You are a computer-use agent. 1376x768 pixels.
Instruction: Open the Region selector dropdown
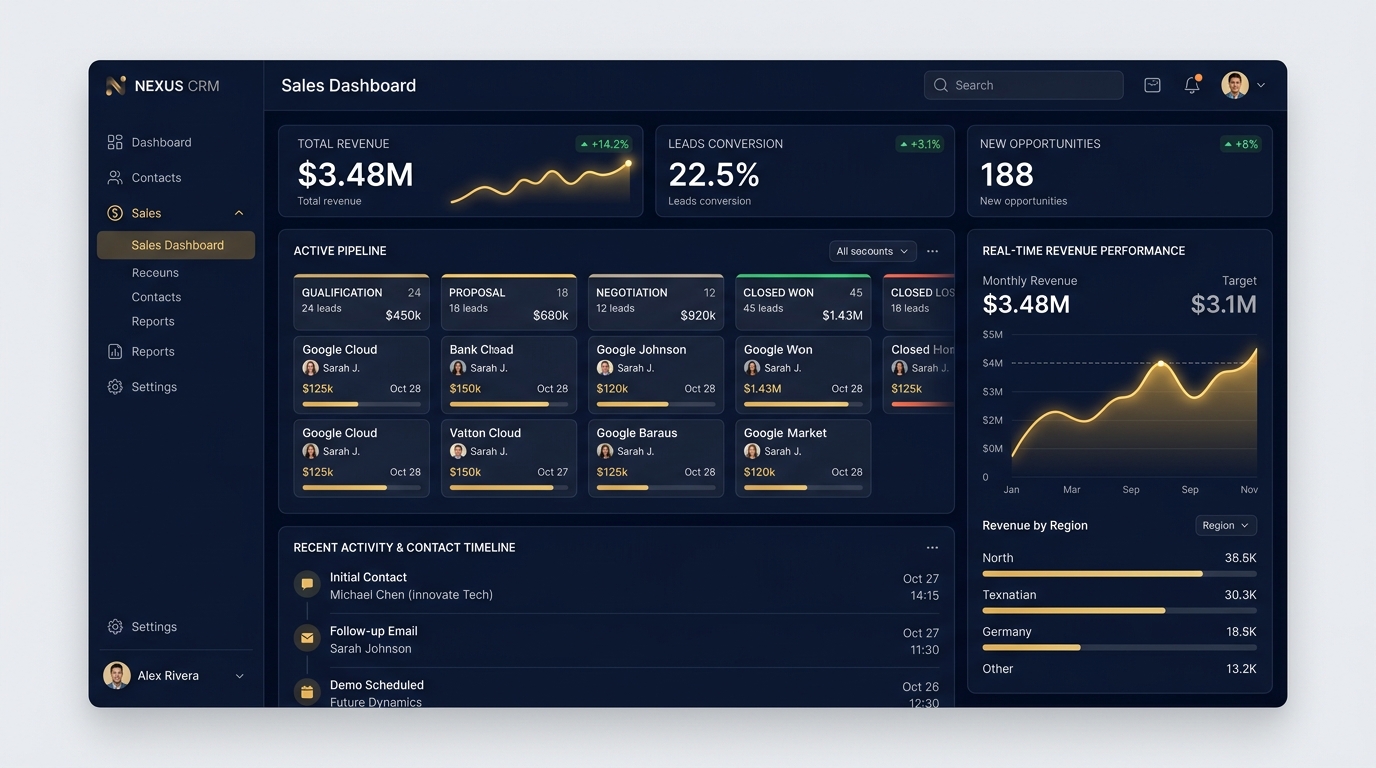[1226, 525]
